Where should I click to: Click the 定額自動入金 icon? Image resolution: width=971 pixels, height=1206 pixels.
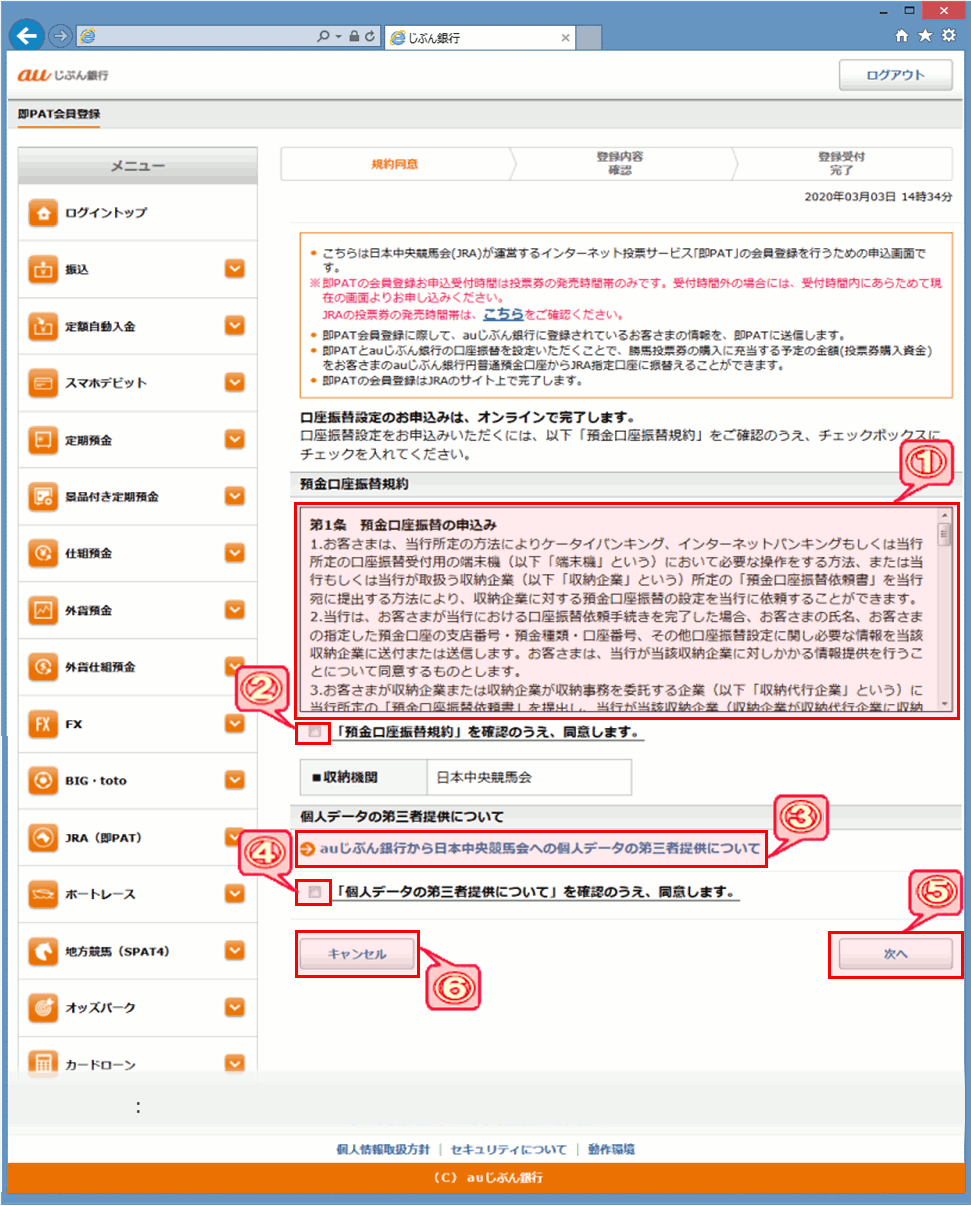42,326
